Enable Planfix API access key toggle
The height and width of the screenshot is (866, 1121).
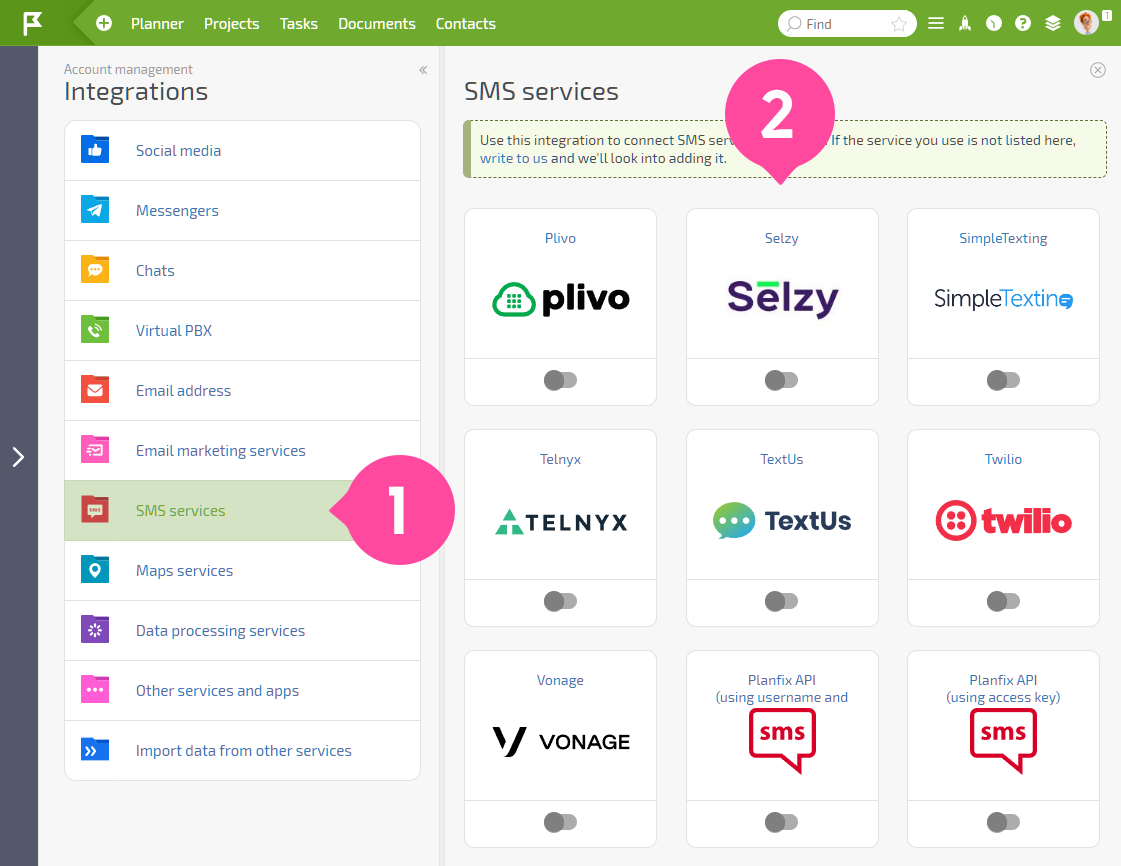coord(1003,822)
